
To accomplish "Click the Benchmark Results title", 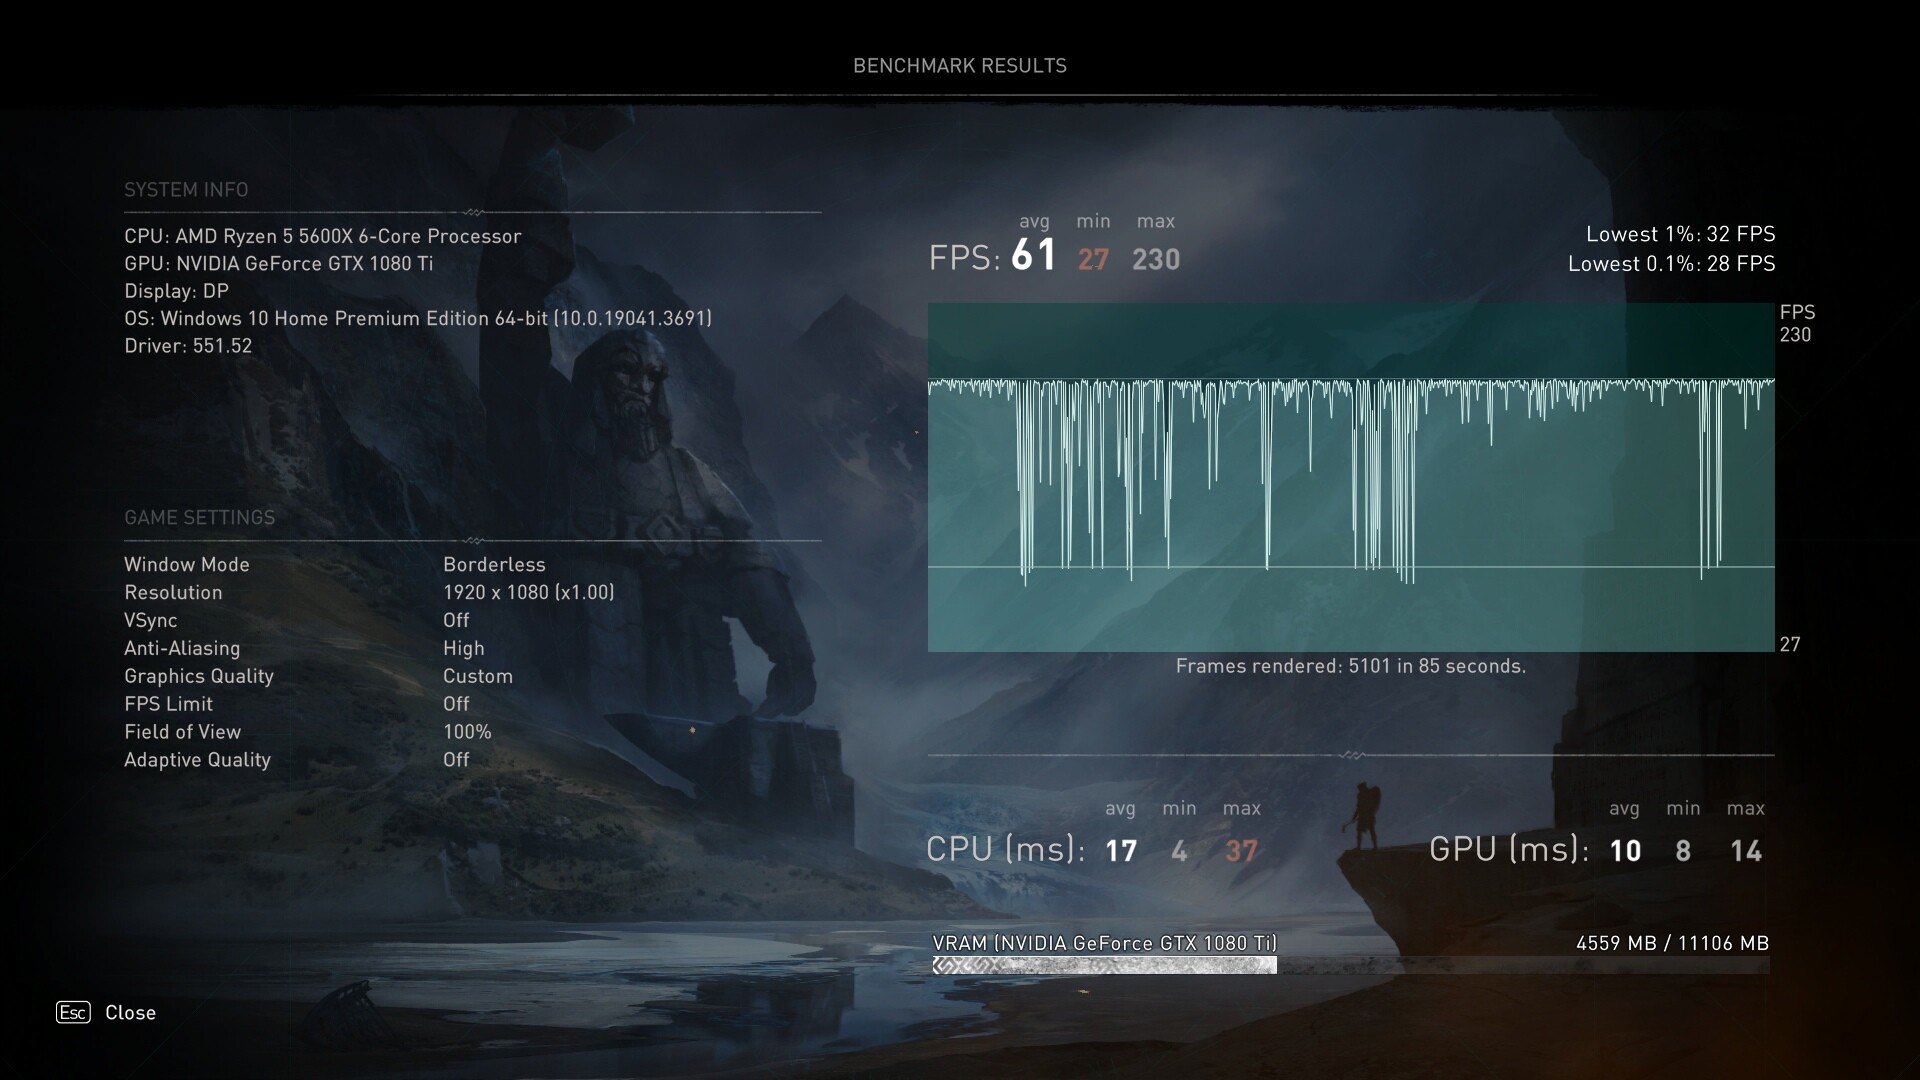I will [x=959, y=66].
